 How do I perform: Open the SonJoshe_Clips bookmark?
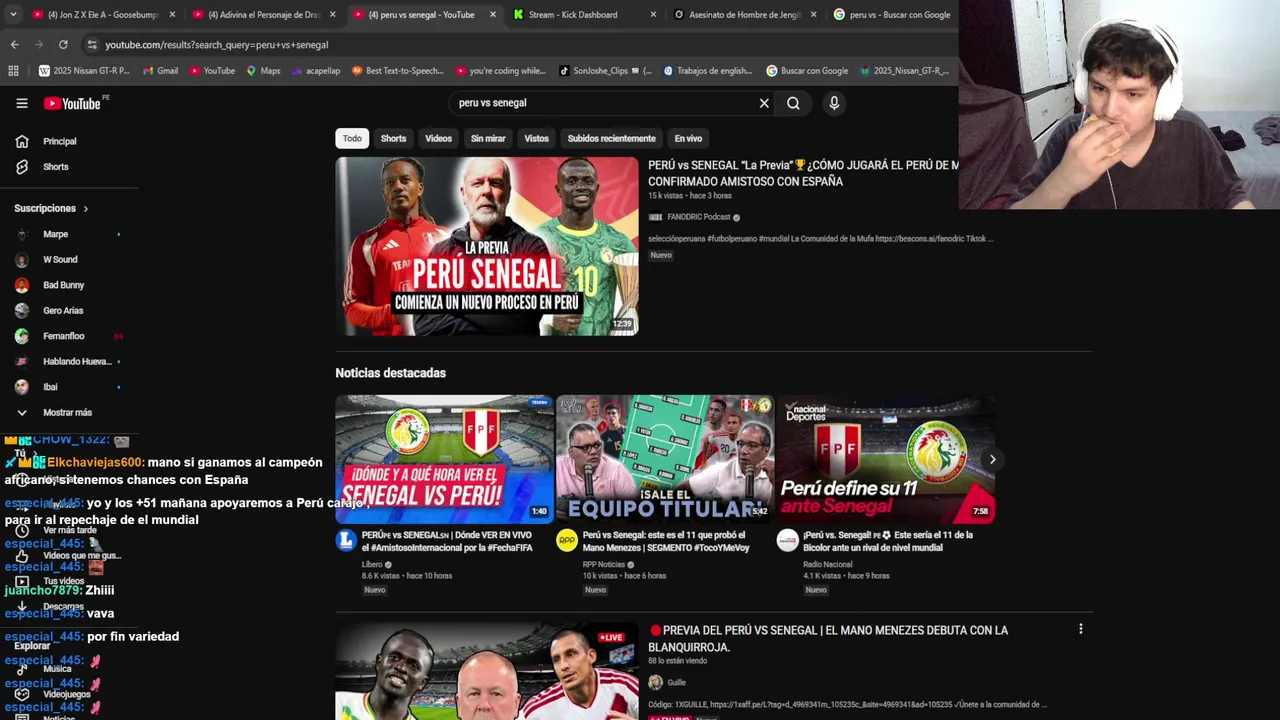click(x=605, y=71)
